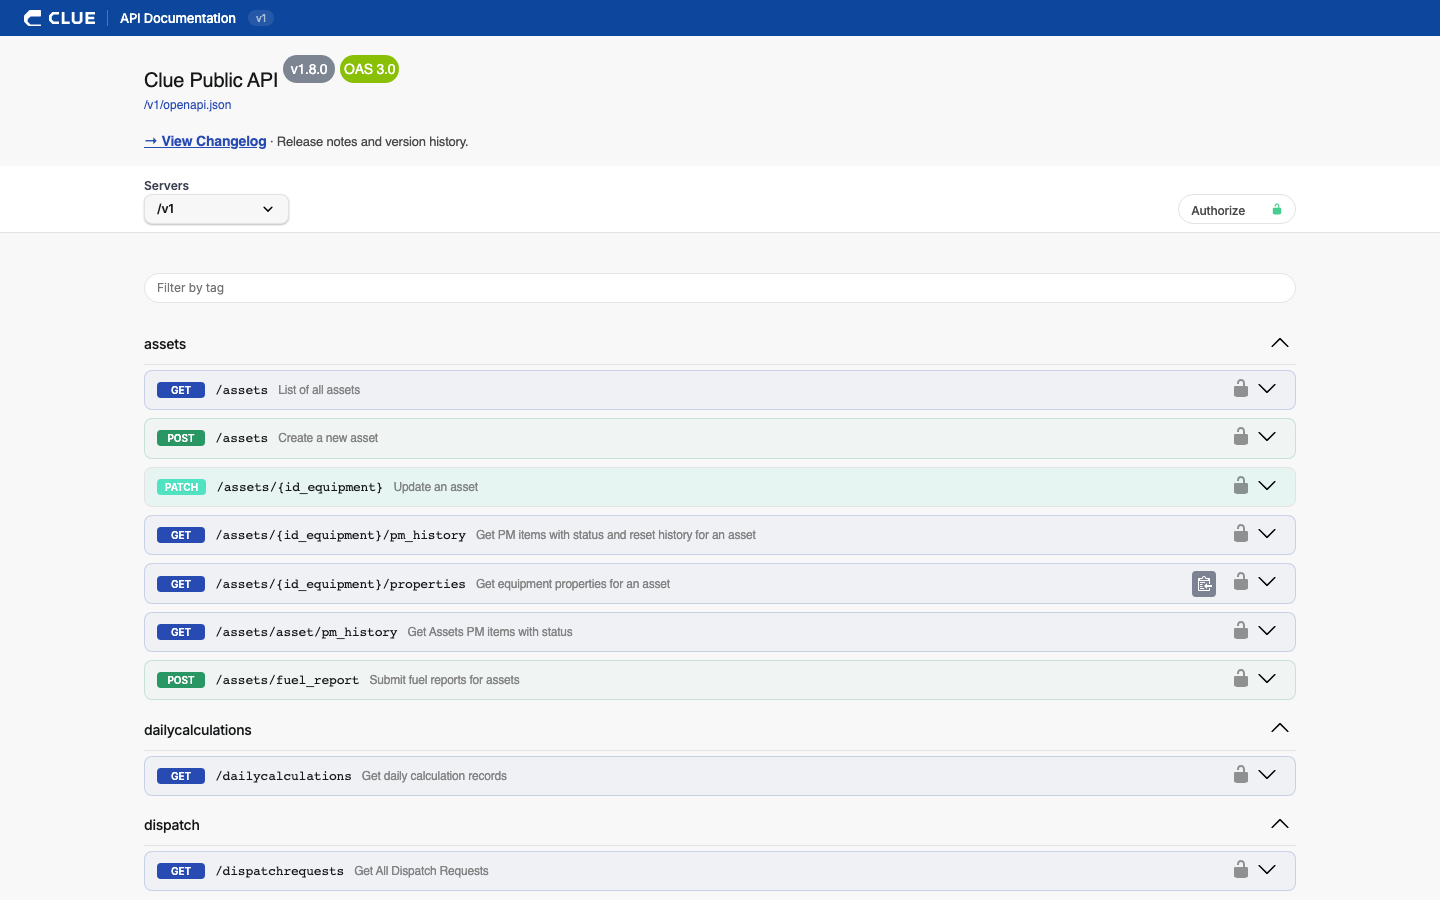Click the PATCH method badge
The image size is (1440, 900).
point(181,487)
